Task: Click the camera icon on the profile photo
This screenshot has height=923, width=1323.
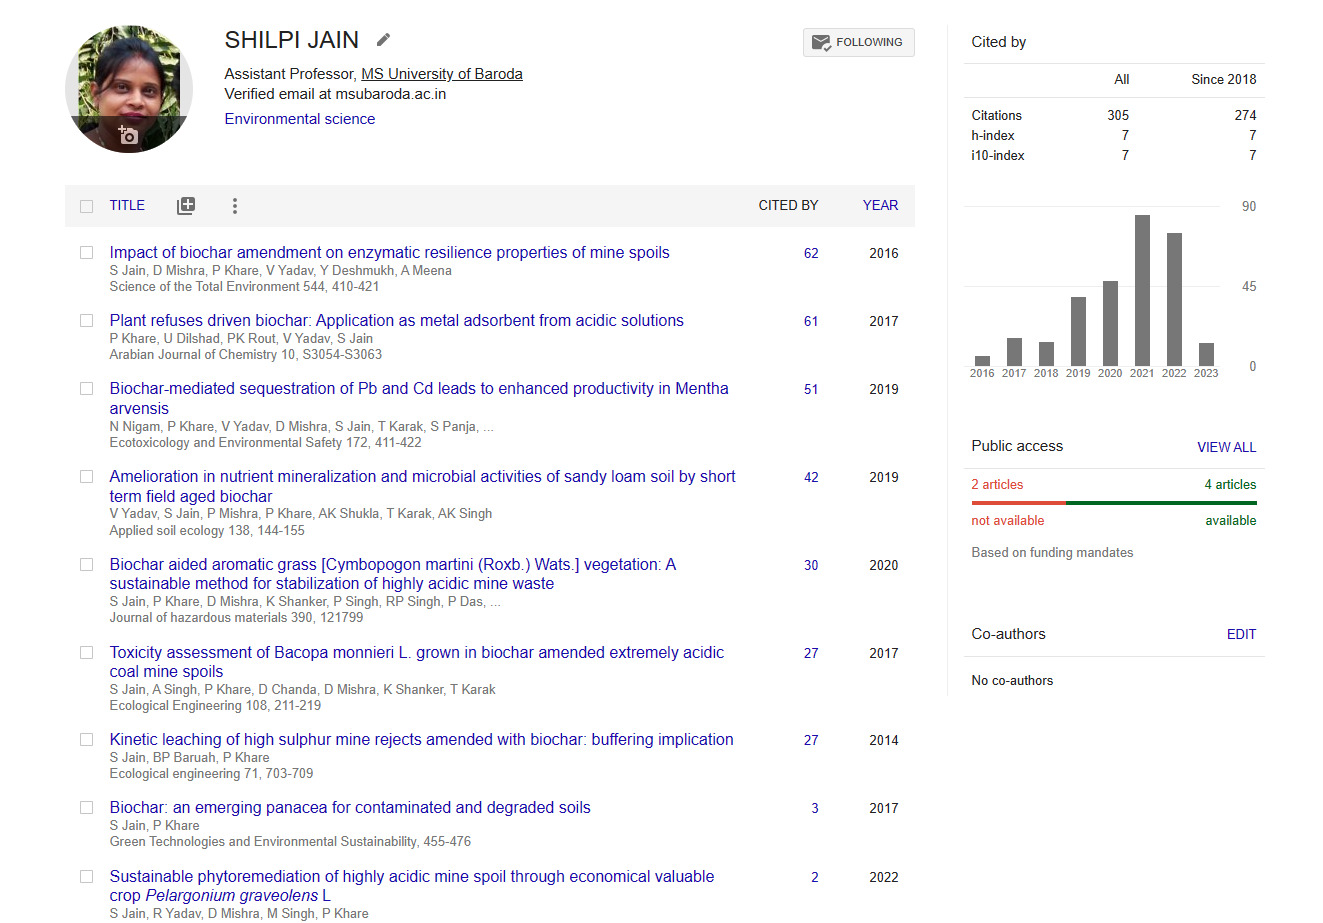Action: tap(128, 135)
